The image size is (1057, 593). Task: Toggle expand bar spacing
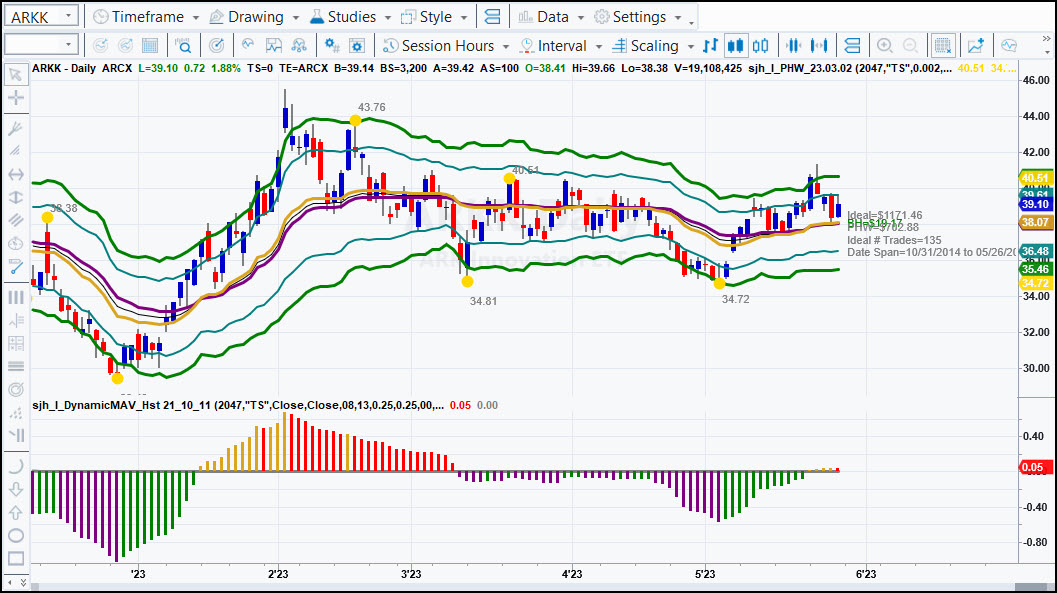[819, 46]
